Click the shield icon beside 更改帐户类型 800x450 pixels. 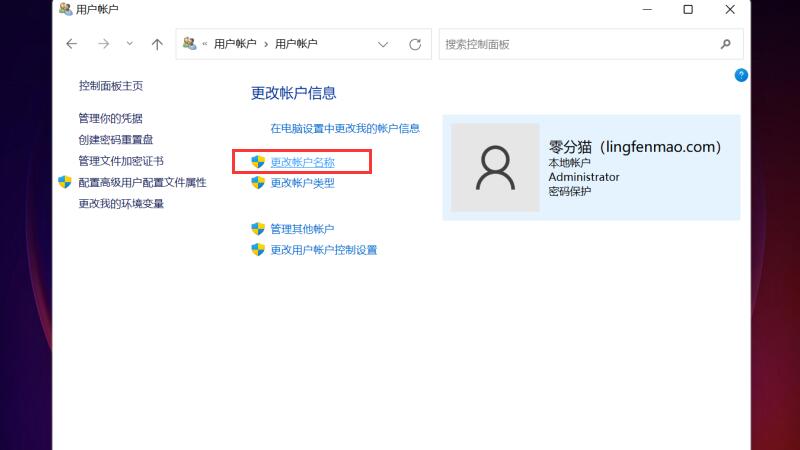[258, 183]
